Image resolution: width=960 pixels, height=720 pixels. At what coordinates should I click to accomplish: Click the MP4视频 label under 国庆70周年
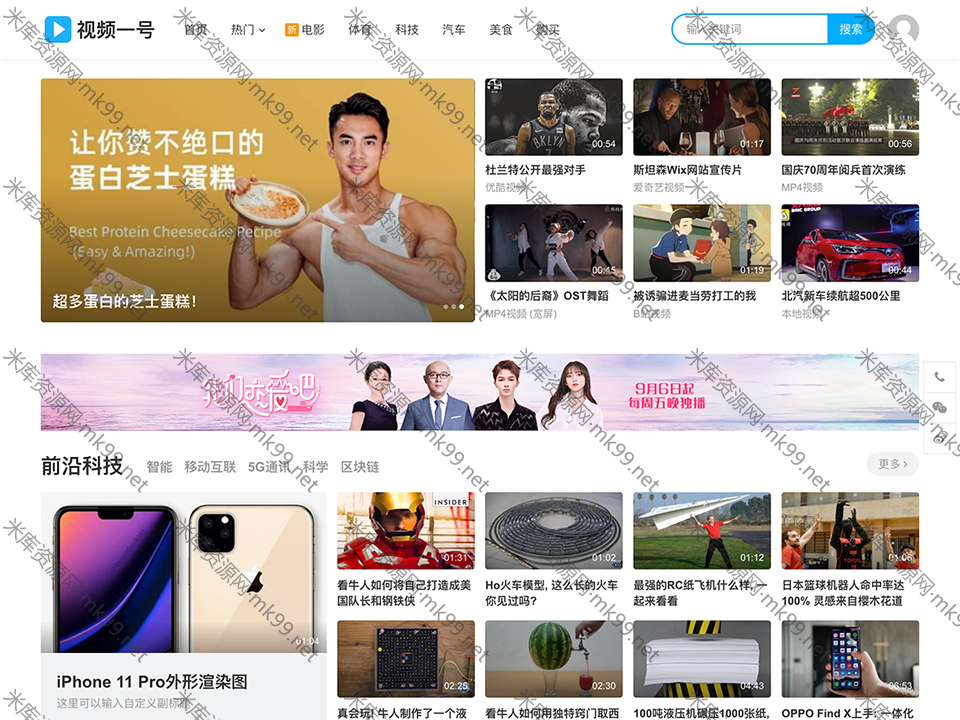(802, 187)
